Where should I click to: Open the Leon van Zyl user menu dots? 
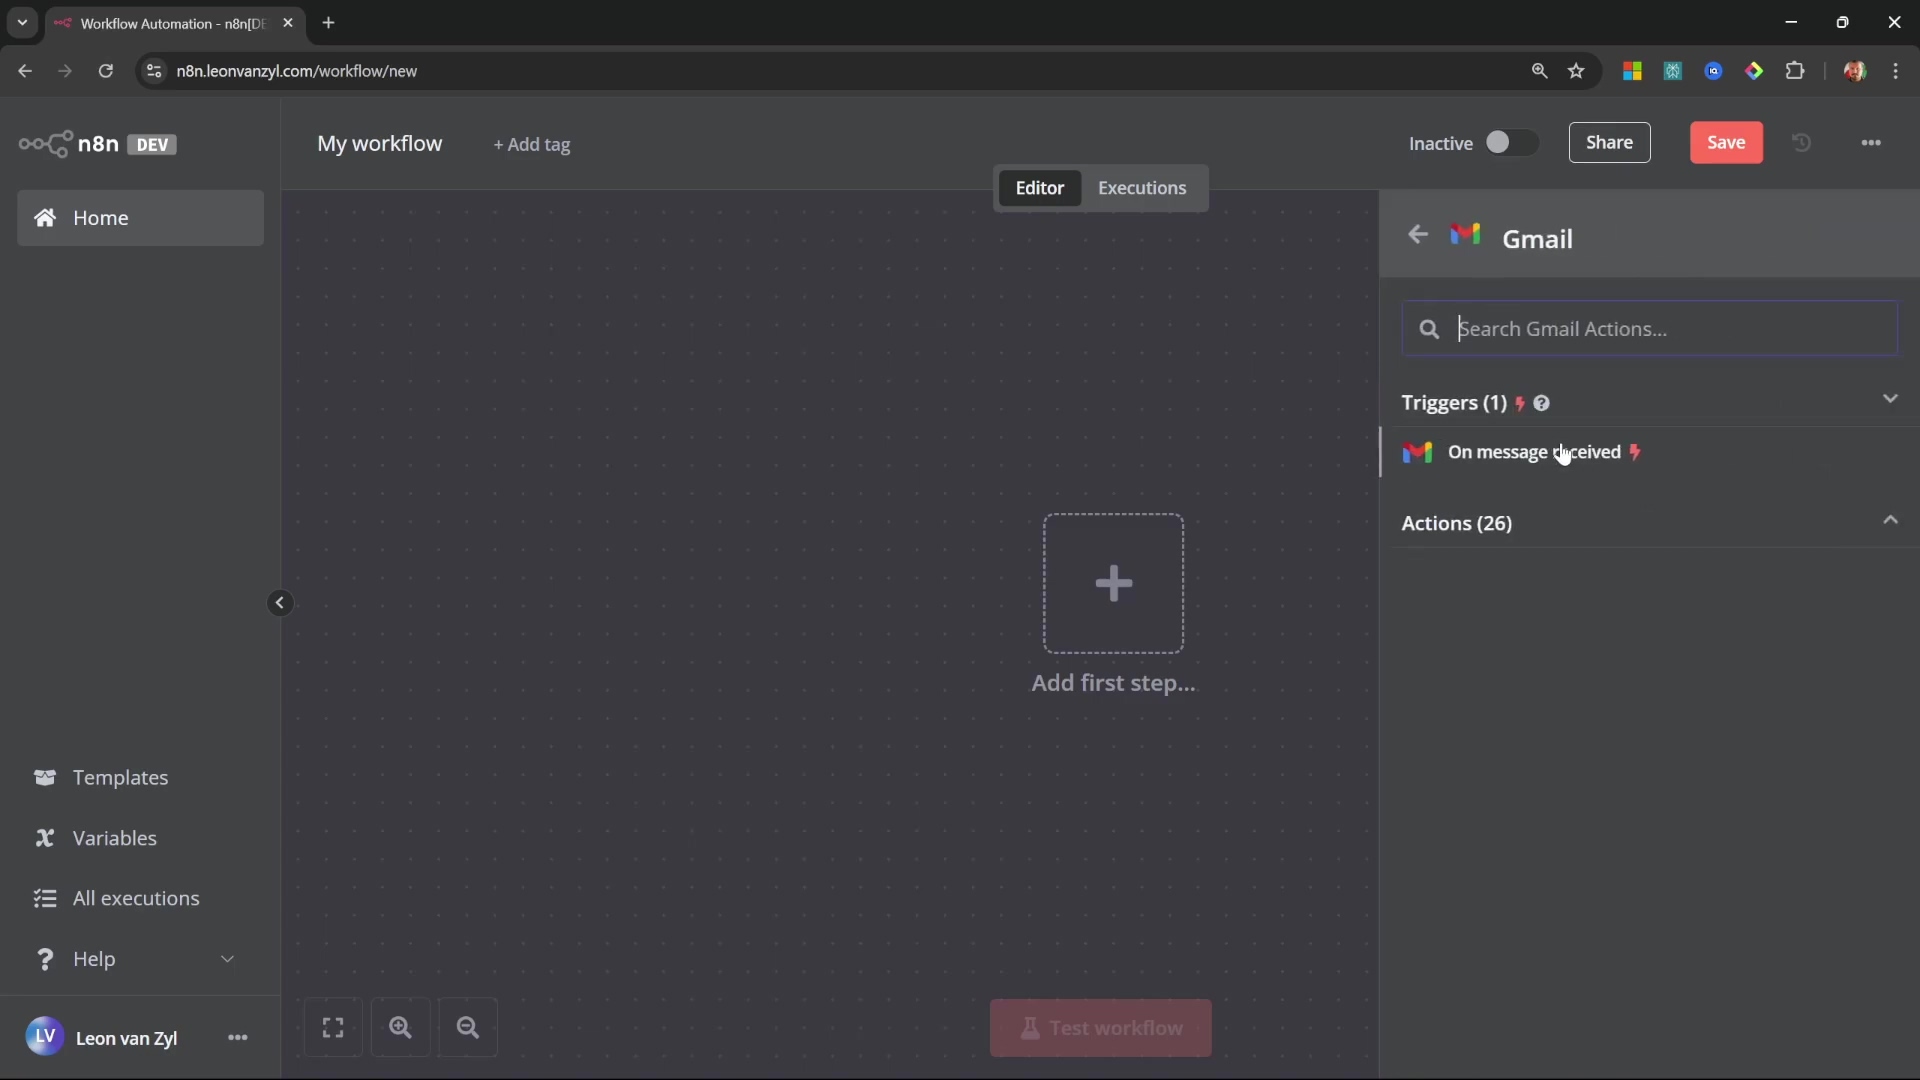click(237, 1038)
